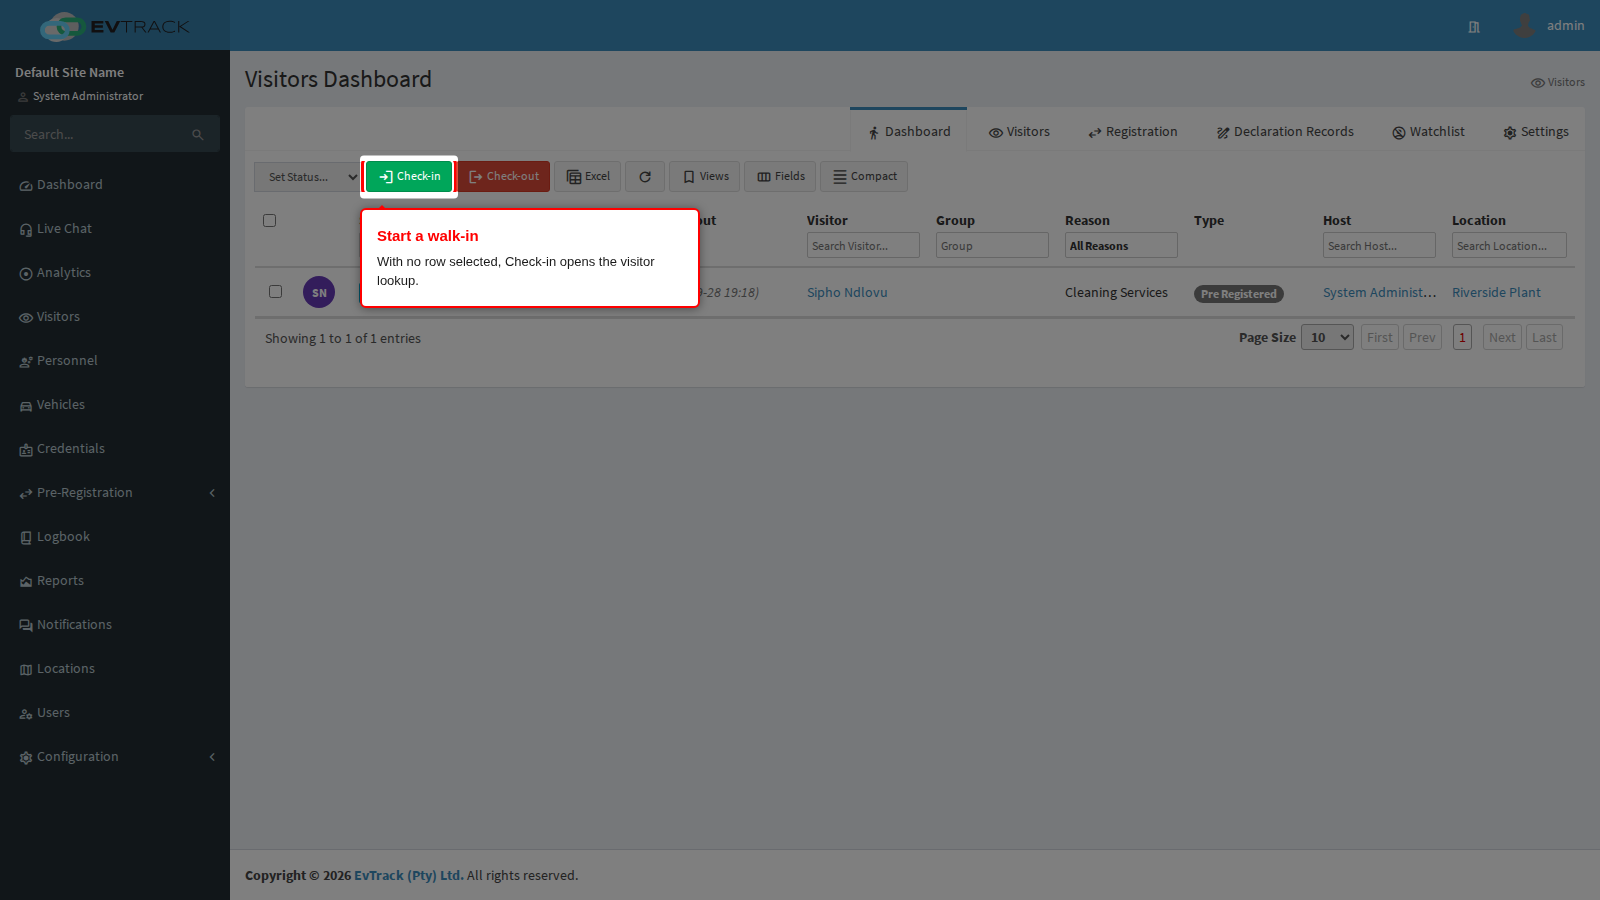Switch to the Watchlist tab
1600x900 pixels.
(x=1428, y=132)
